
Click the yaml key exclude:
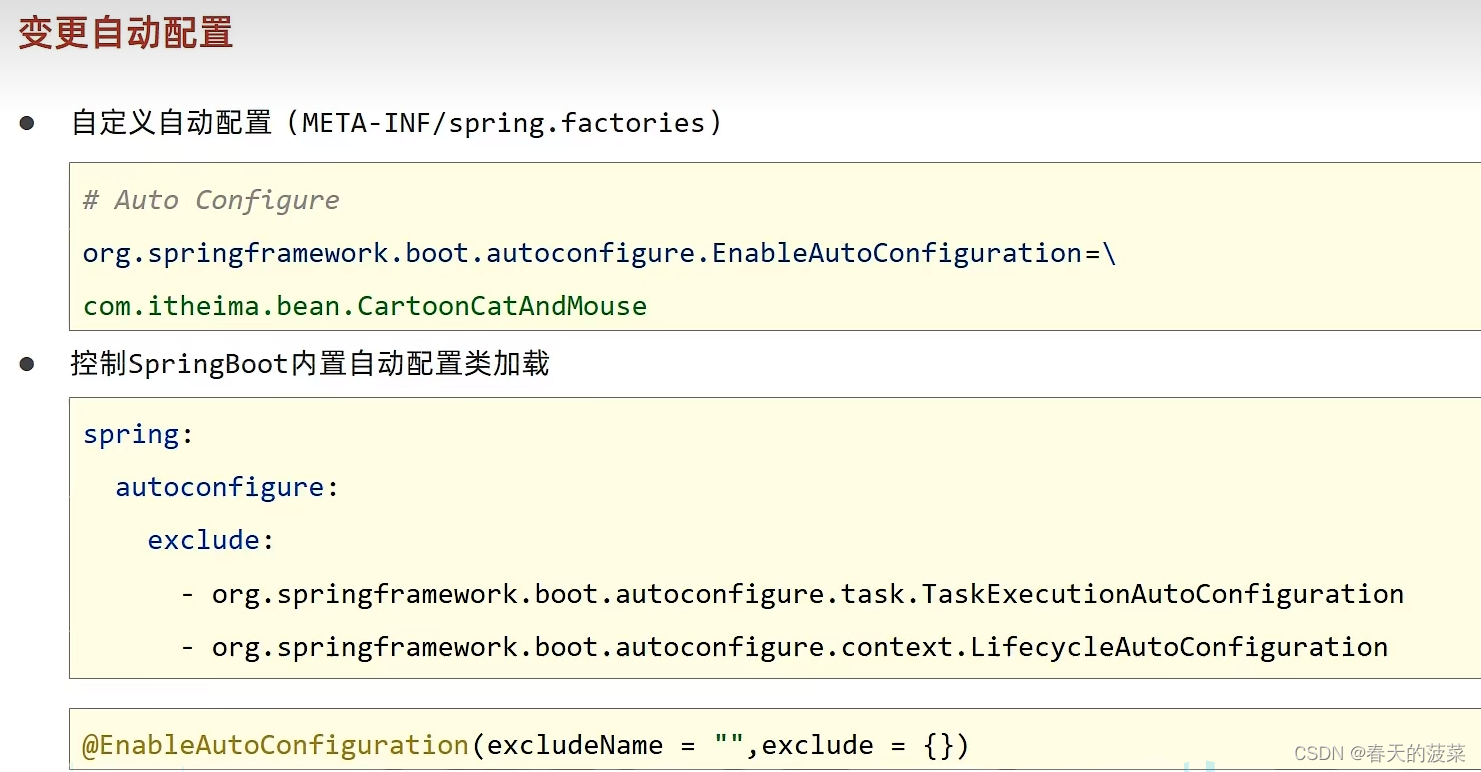(211, 541)
